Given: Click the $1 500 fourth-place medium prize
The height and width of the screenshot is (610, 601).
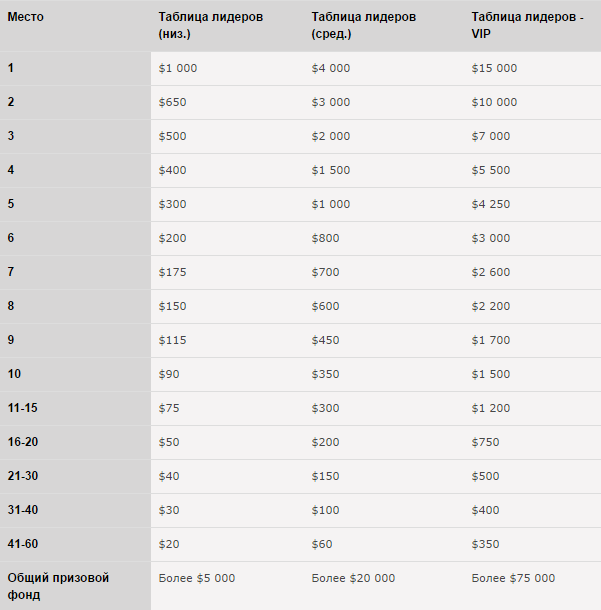Looking at the screenshot, I should [x=331, y=170].
